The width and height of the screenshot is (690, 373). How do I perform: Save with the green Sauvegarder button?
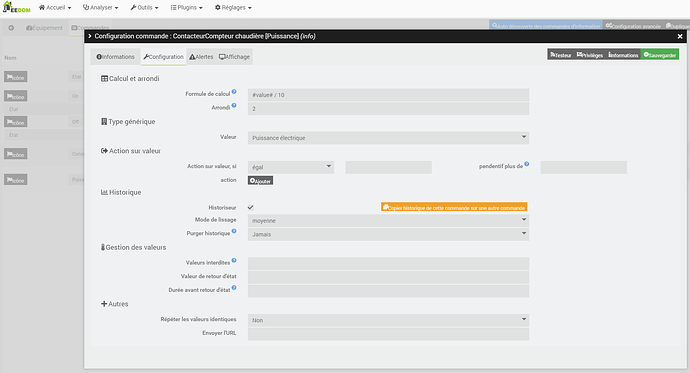pos(660,55)
